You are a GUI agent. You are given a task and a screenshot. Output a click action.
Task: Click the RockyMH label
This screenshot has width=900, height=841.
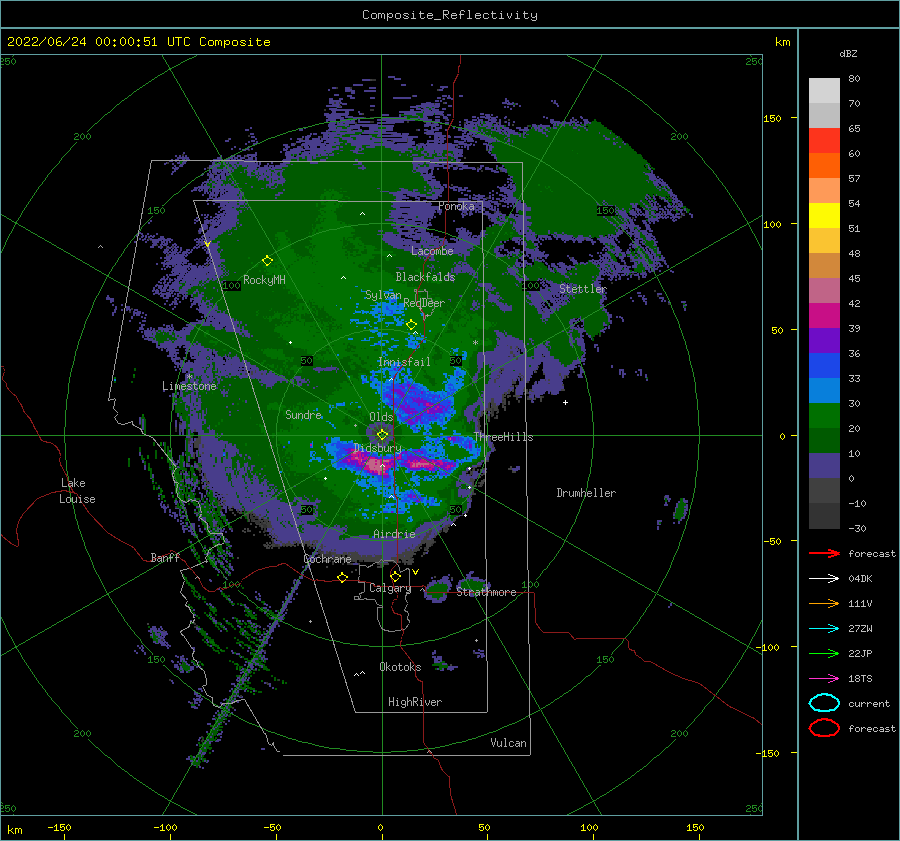click(x=264, y=280)
